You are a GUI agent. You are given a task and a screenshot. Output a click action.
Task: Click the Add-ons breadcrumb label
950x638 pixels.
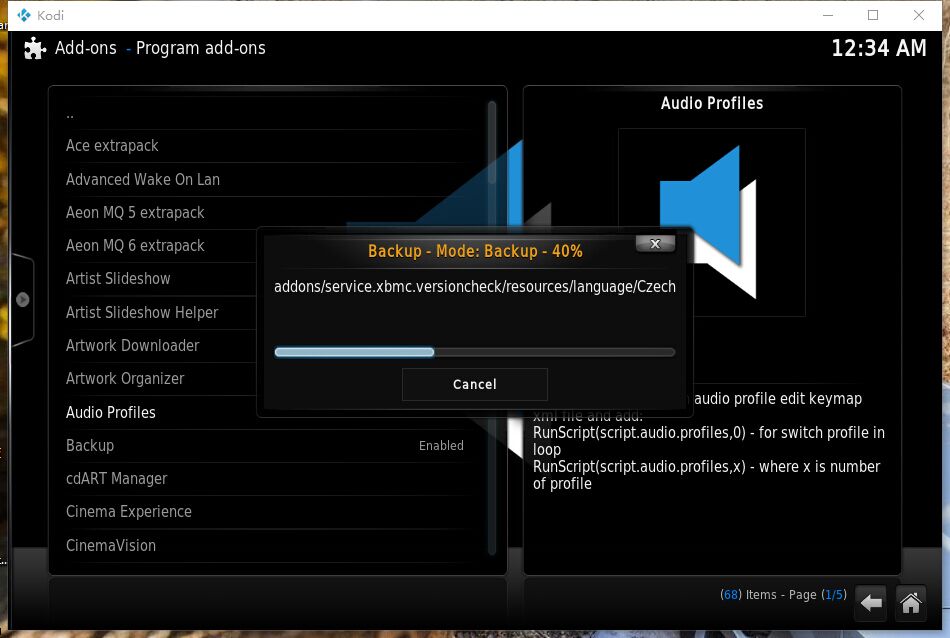pyautogui.click(x=85, y=48)
